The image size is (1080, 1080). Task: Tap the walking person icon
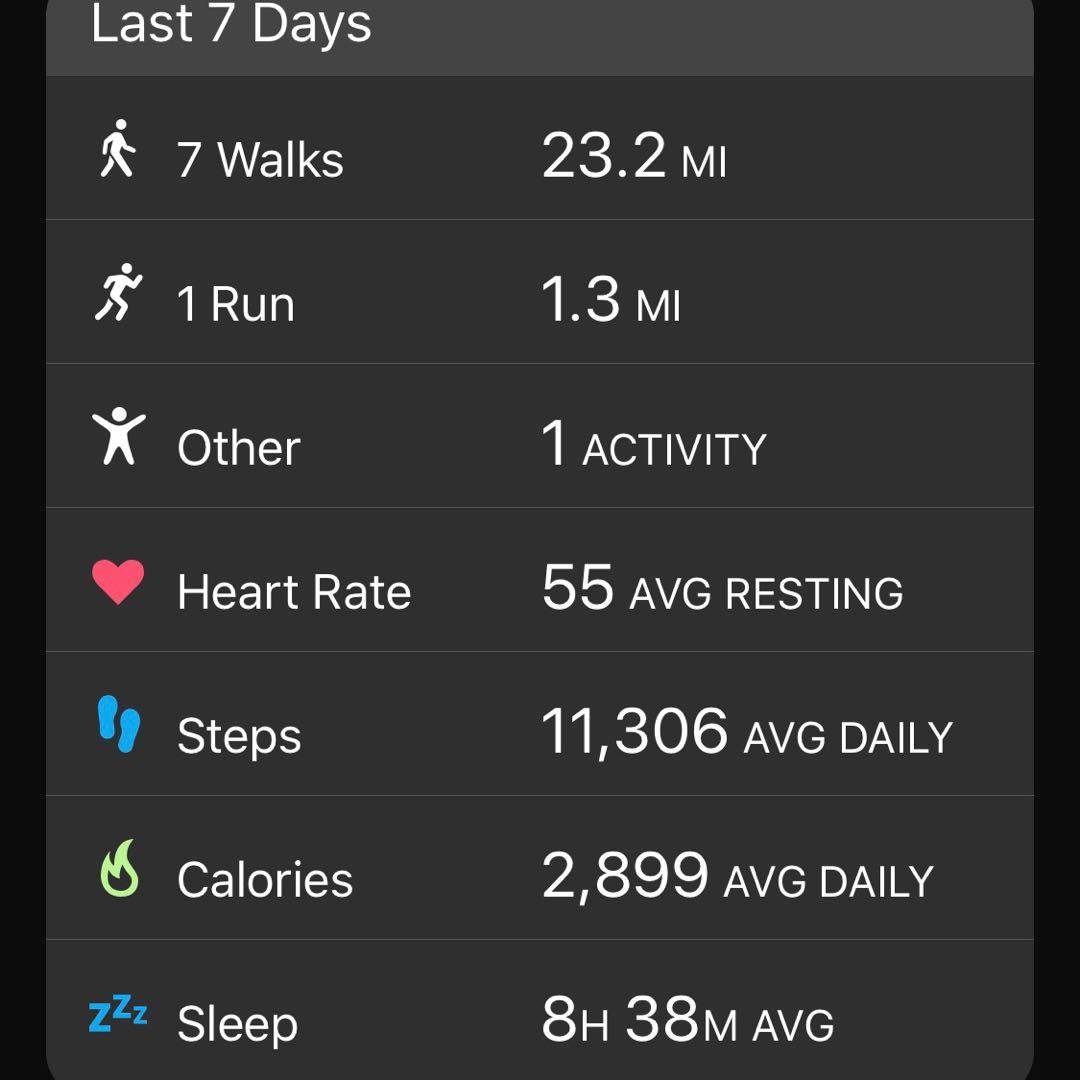pos(118,150)
